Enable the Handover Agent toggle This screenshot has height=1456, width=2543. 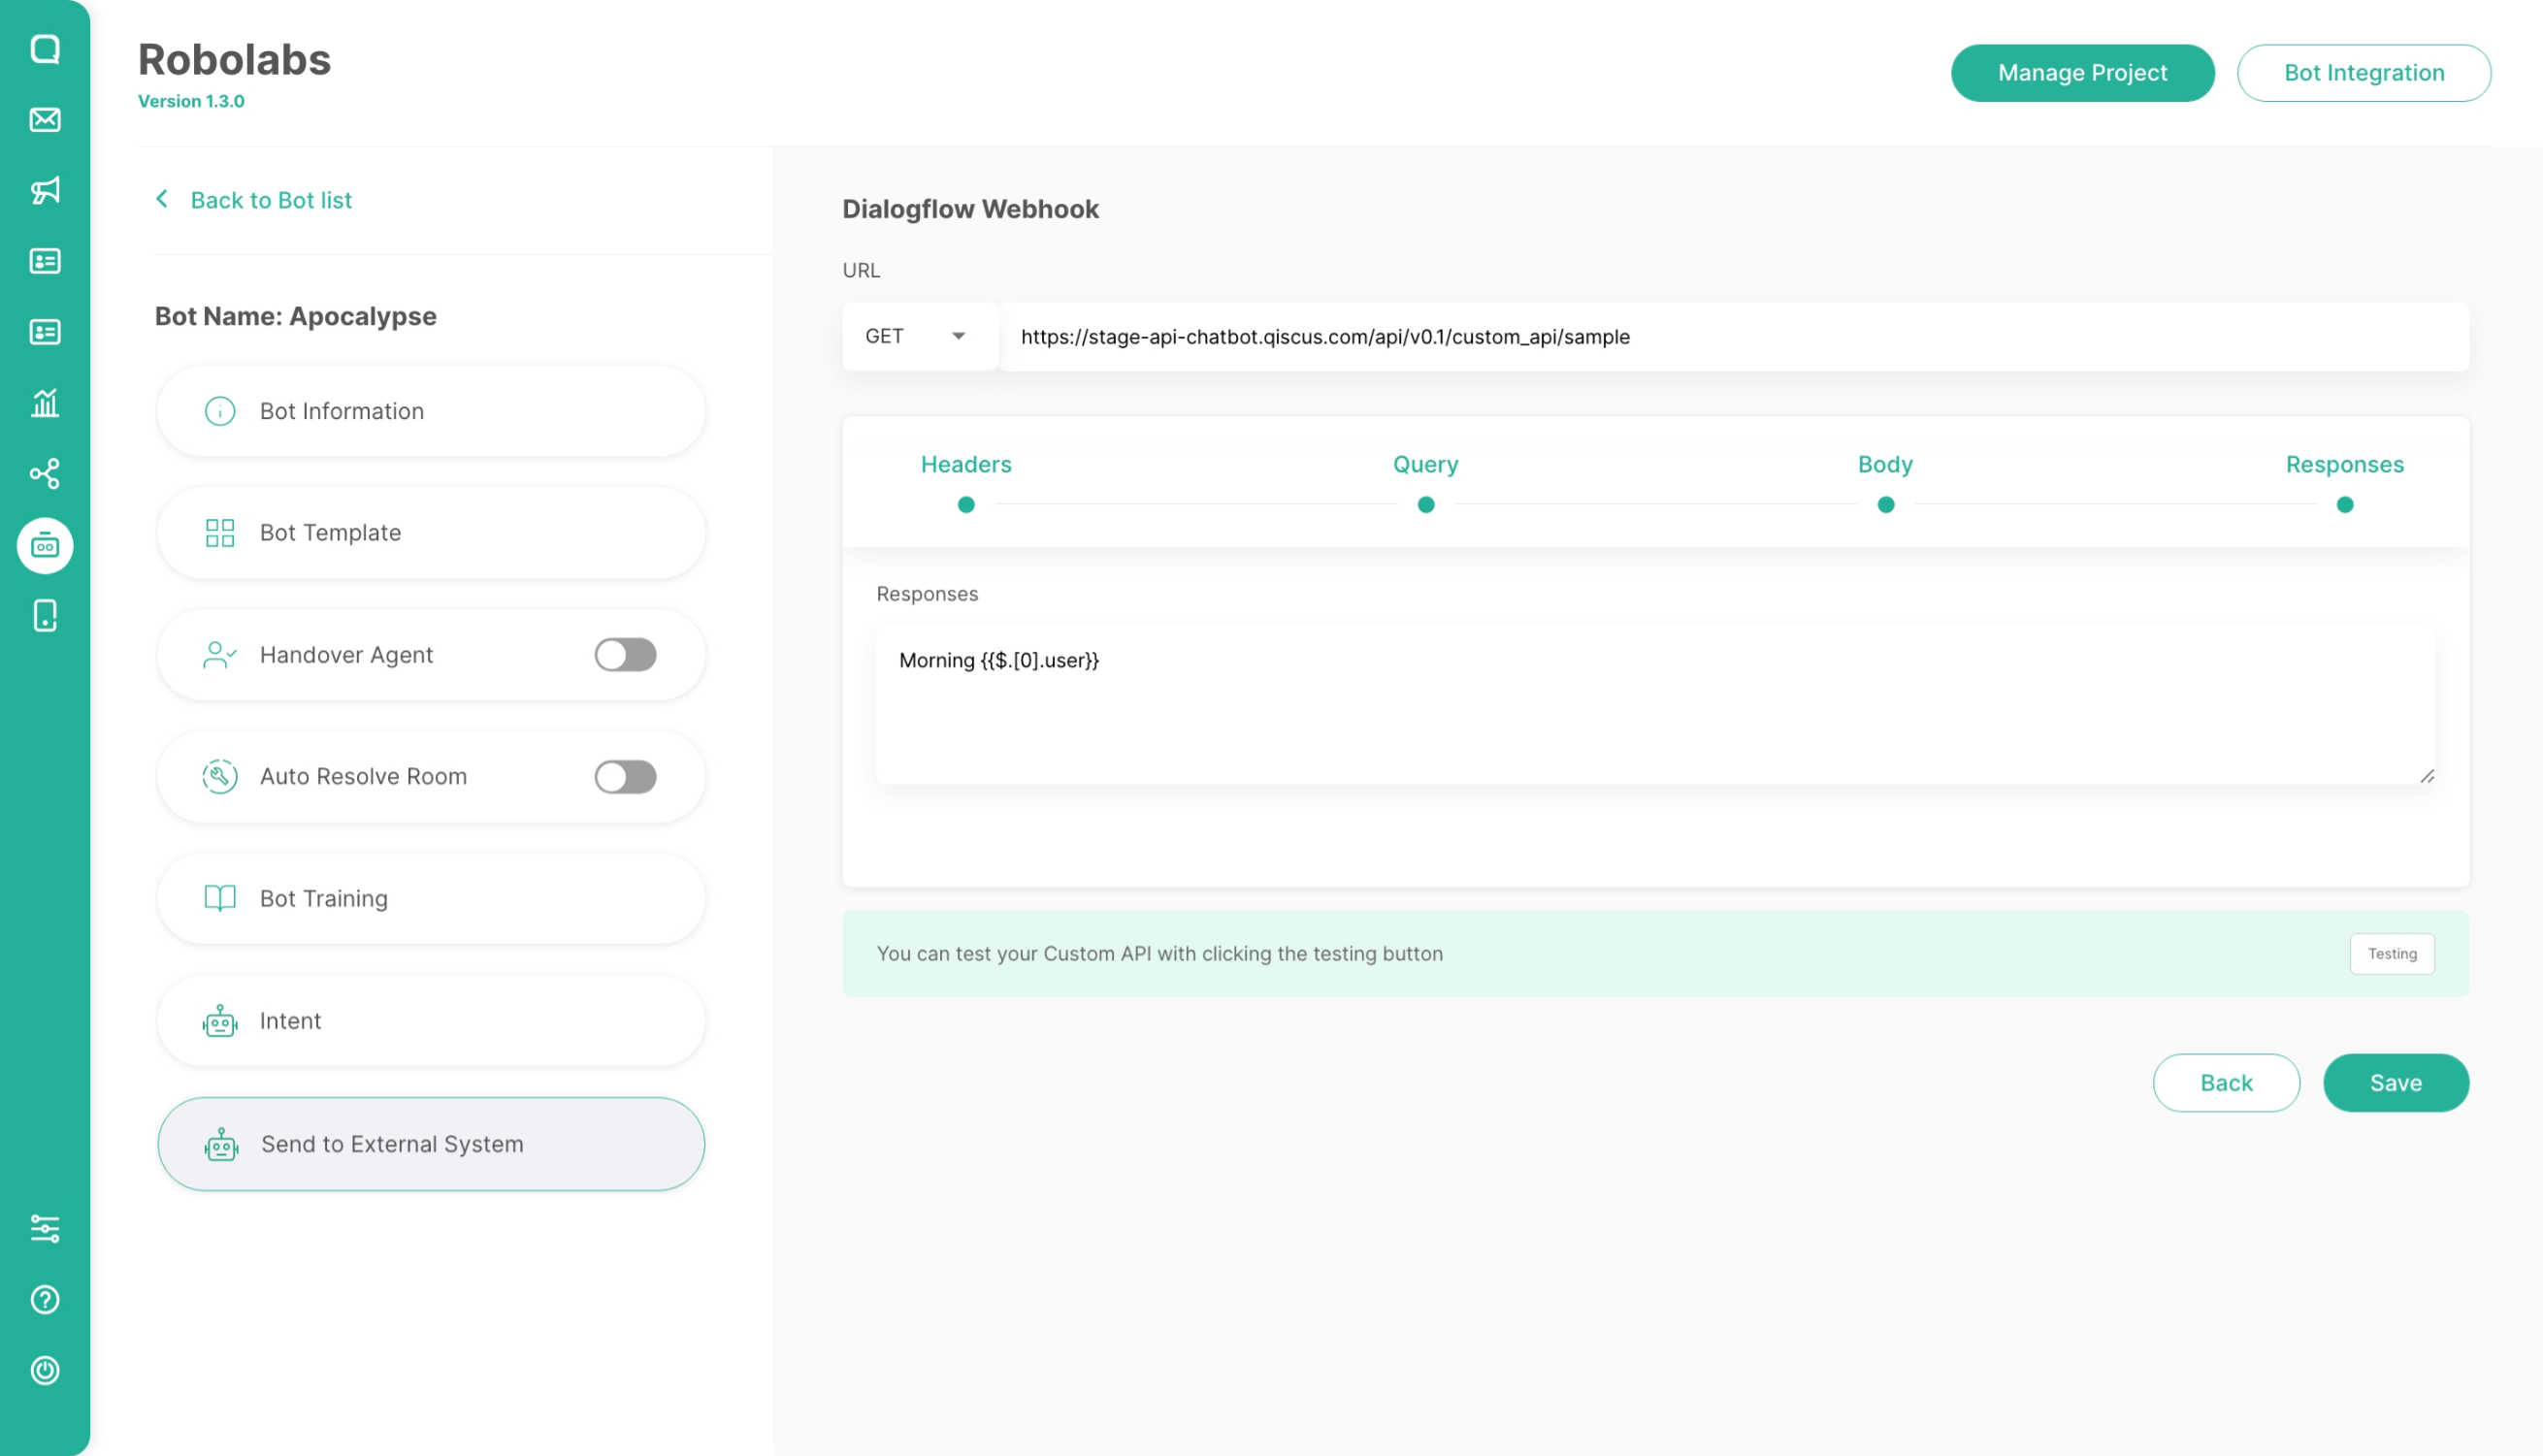[x=625, y=655]
